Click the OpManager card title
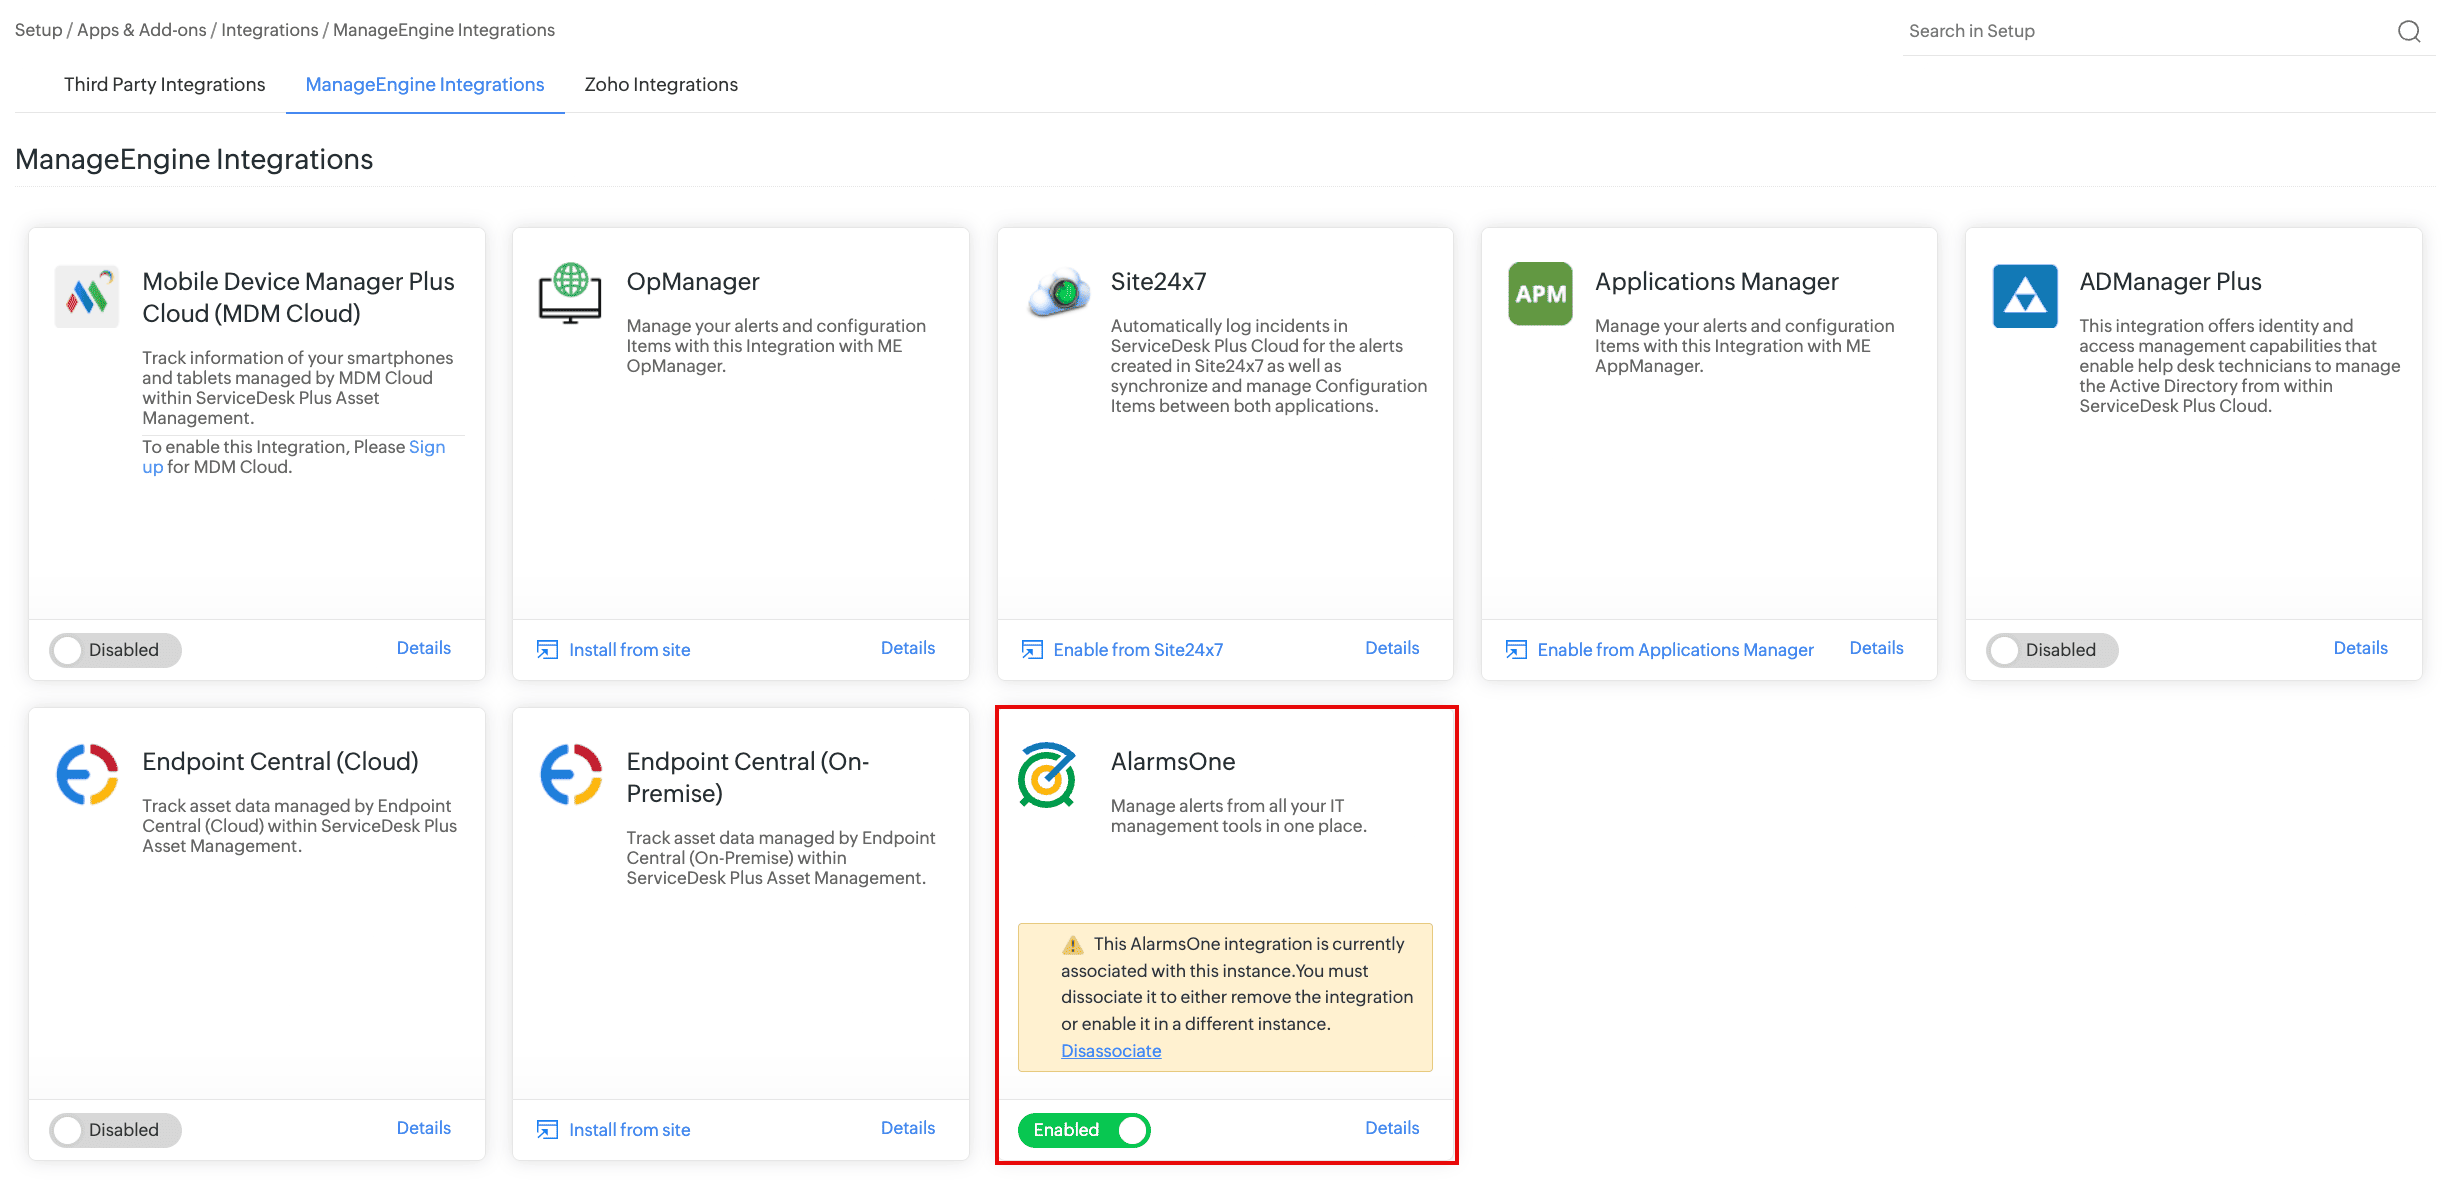 tap(693, 282)
